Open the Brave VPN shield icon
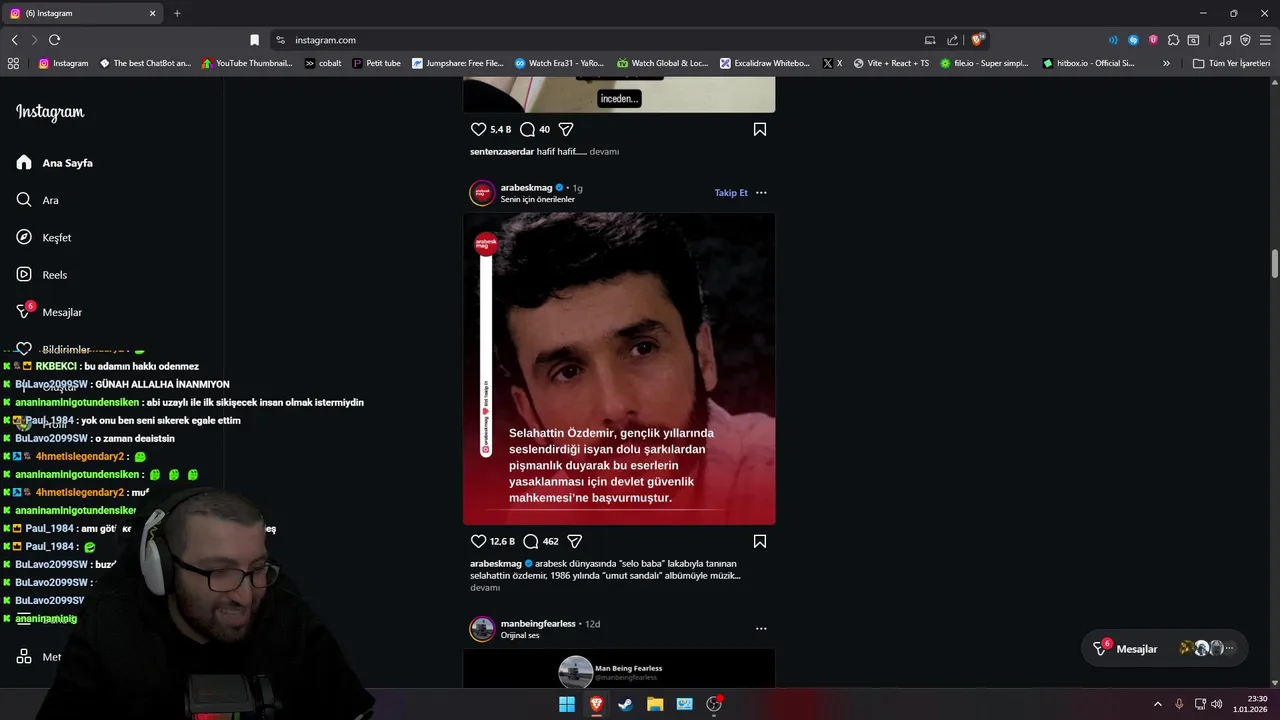The width and height of the screenshot is (1280, 720). (x=1245, y=40)
